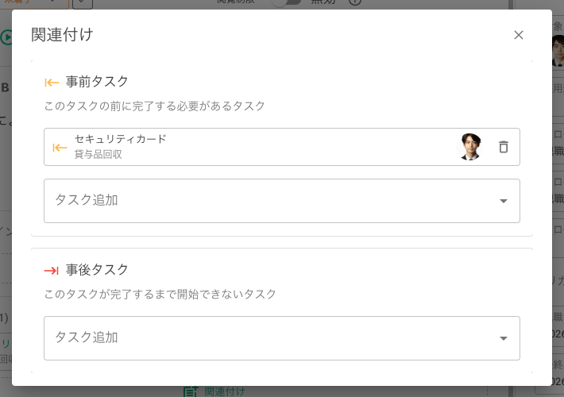Delete the セキュリティカード prerequisite task
Viewport: 564px width, 397px height.
tap(503, 147)
